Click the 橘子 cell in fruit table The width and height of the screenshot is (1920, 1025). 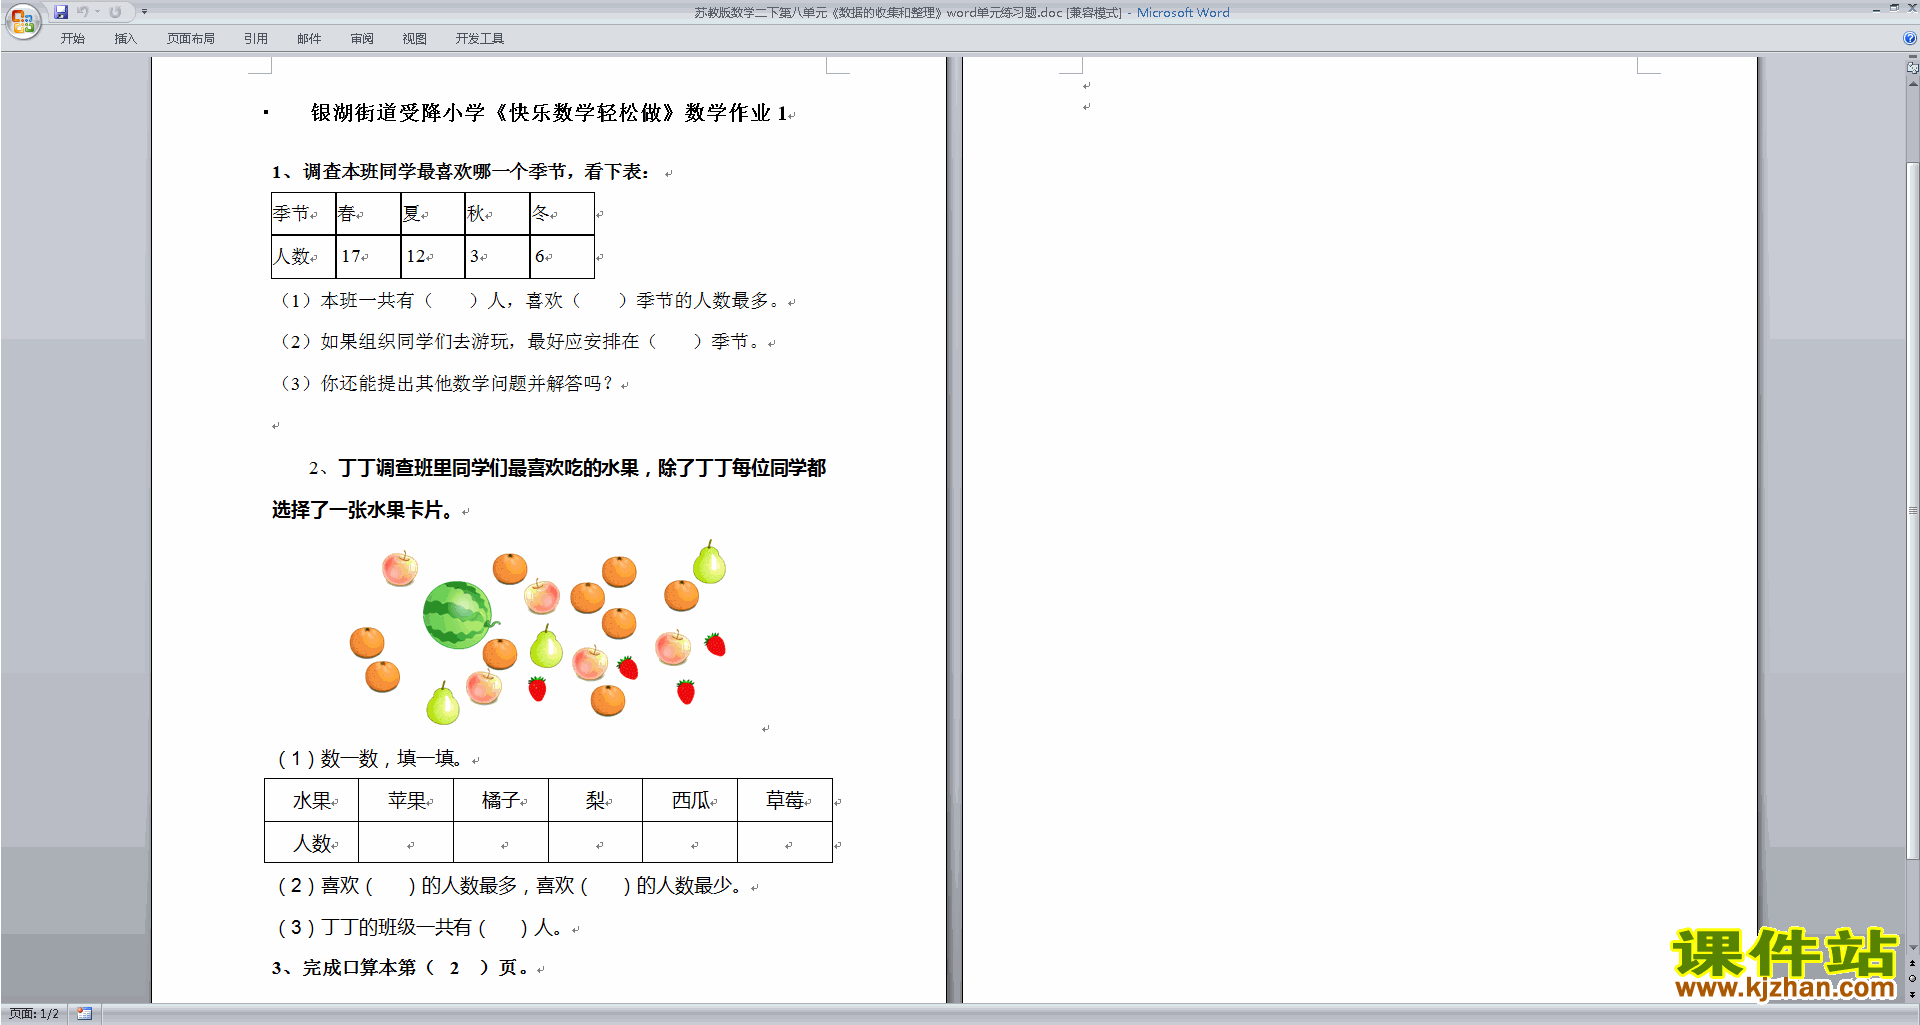coord(501,801)
